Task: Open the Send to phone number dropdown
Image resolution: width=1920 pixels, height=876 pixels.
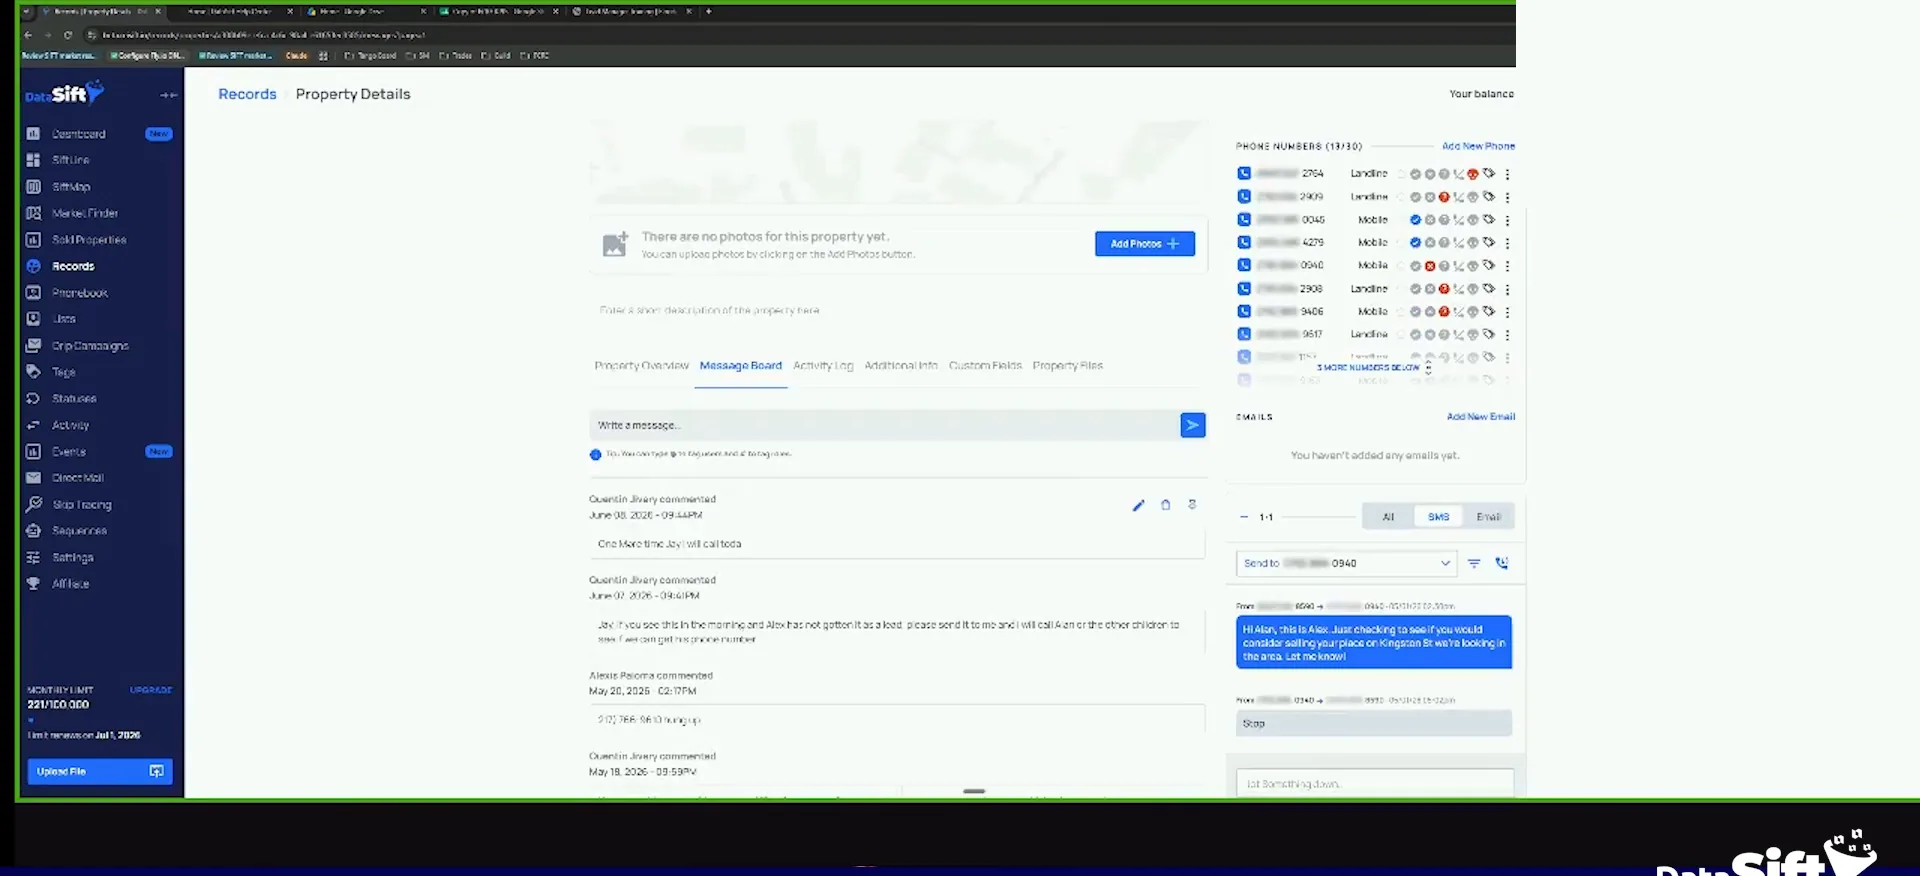Action: [1346, 563]
